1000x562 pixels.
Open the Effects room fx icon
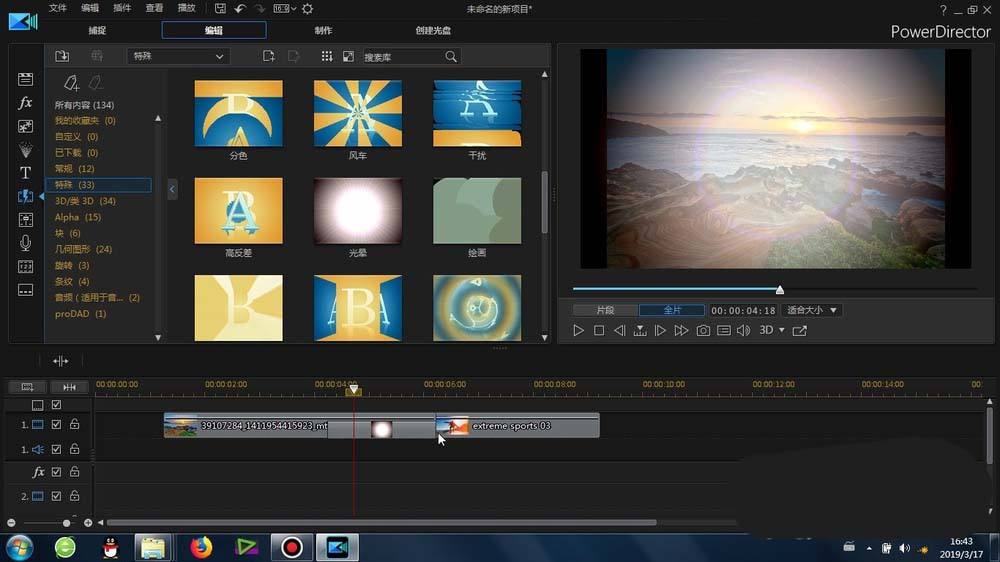pyautogui.click(x=26, y=103)
